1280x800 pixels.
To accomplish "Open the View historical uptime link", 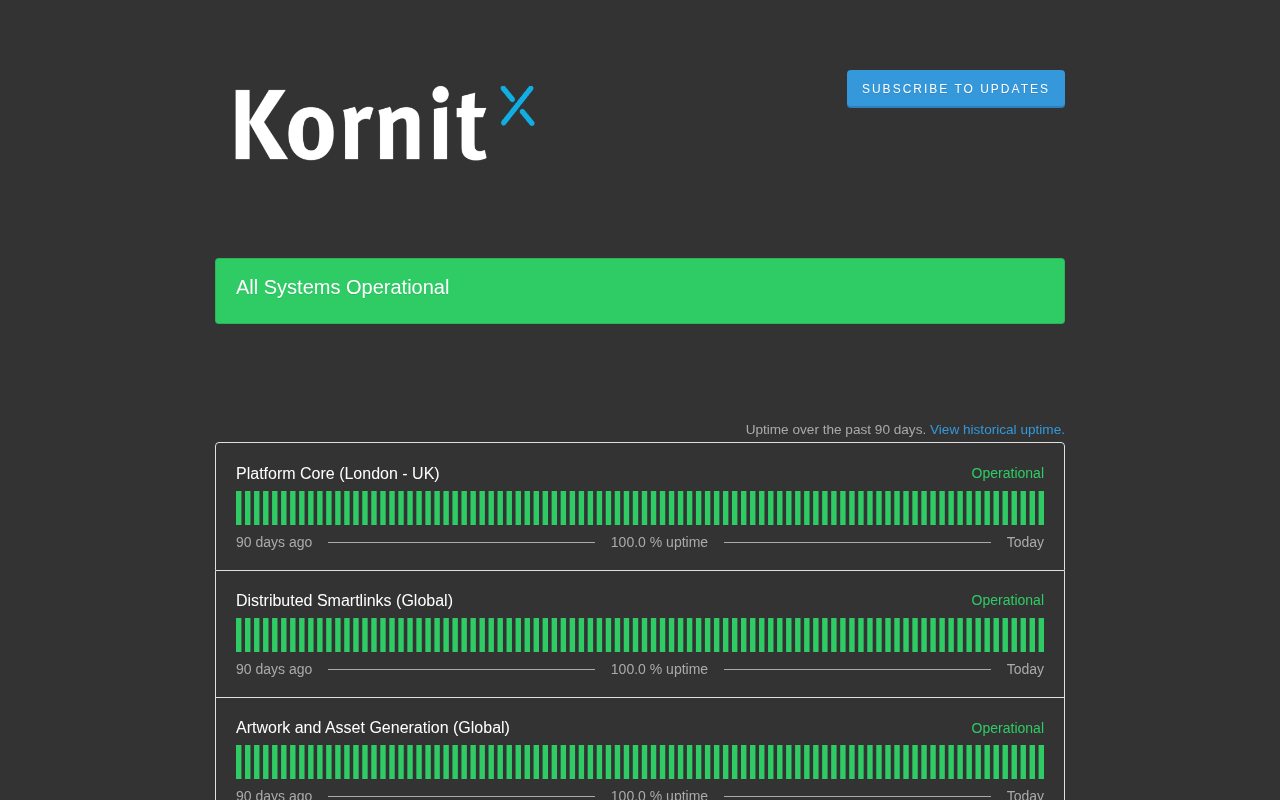I will (x=997, y=430).
